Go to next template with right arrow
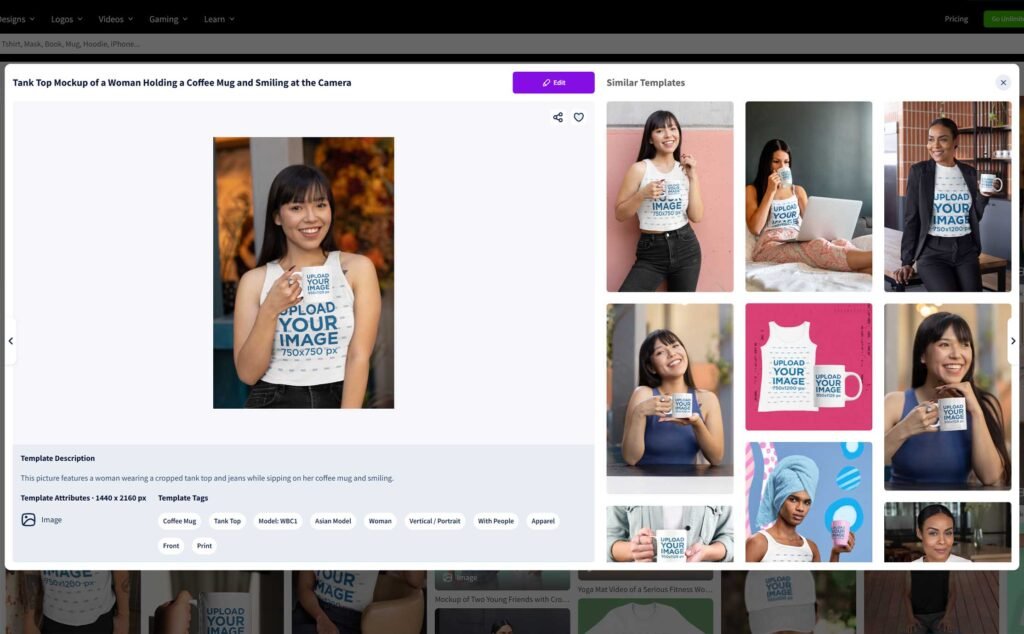This screenshot has width=1024, height=634. 1013,341
